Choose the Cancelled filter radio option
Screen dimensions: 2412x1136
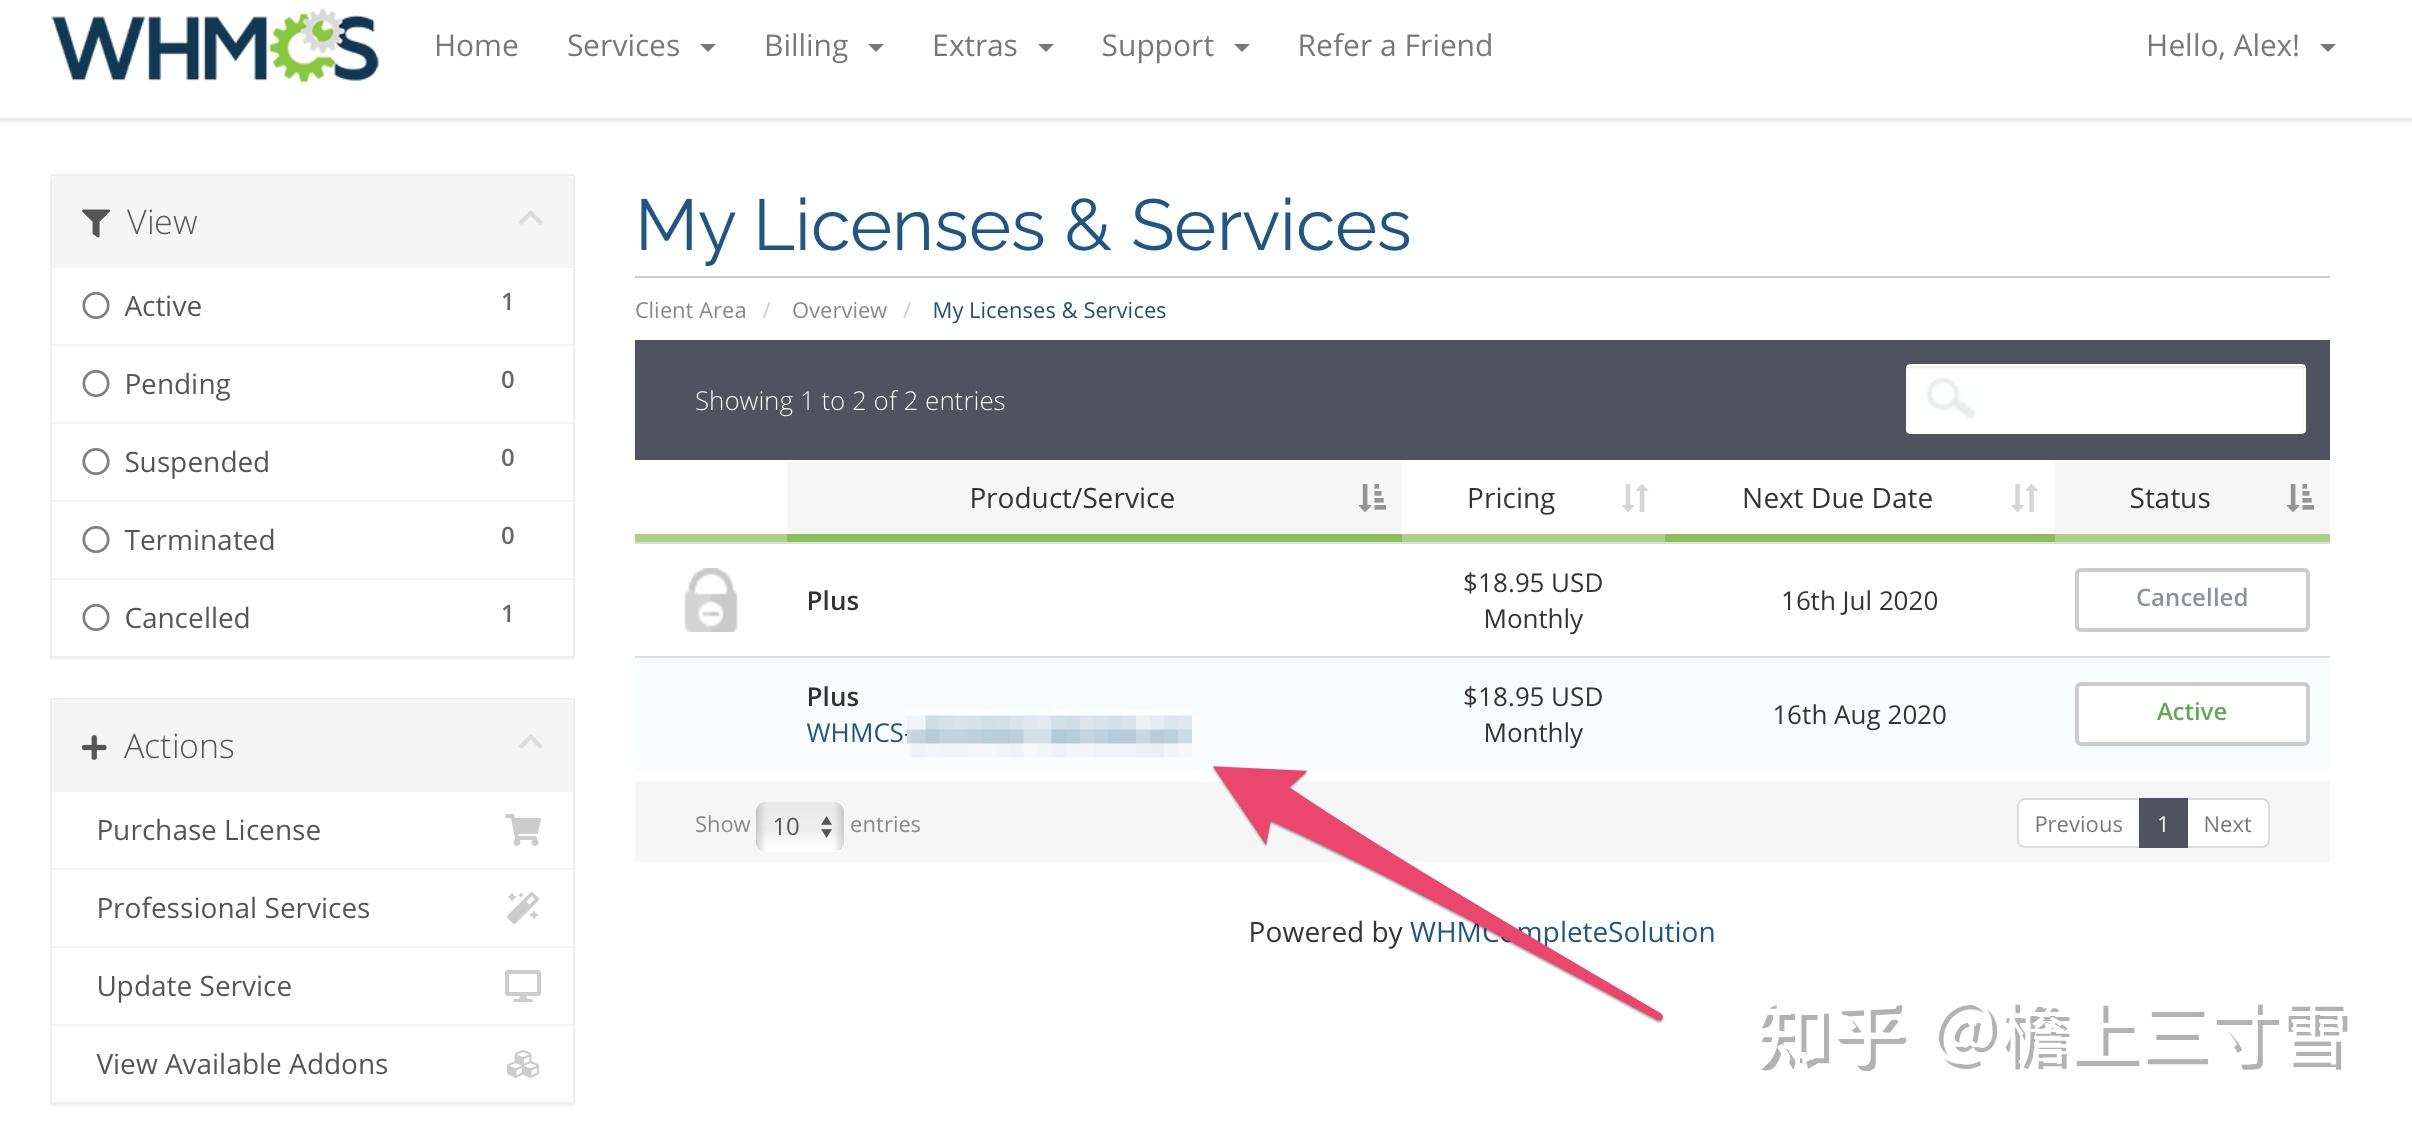click(96, 617)
